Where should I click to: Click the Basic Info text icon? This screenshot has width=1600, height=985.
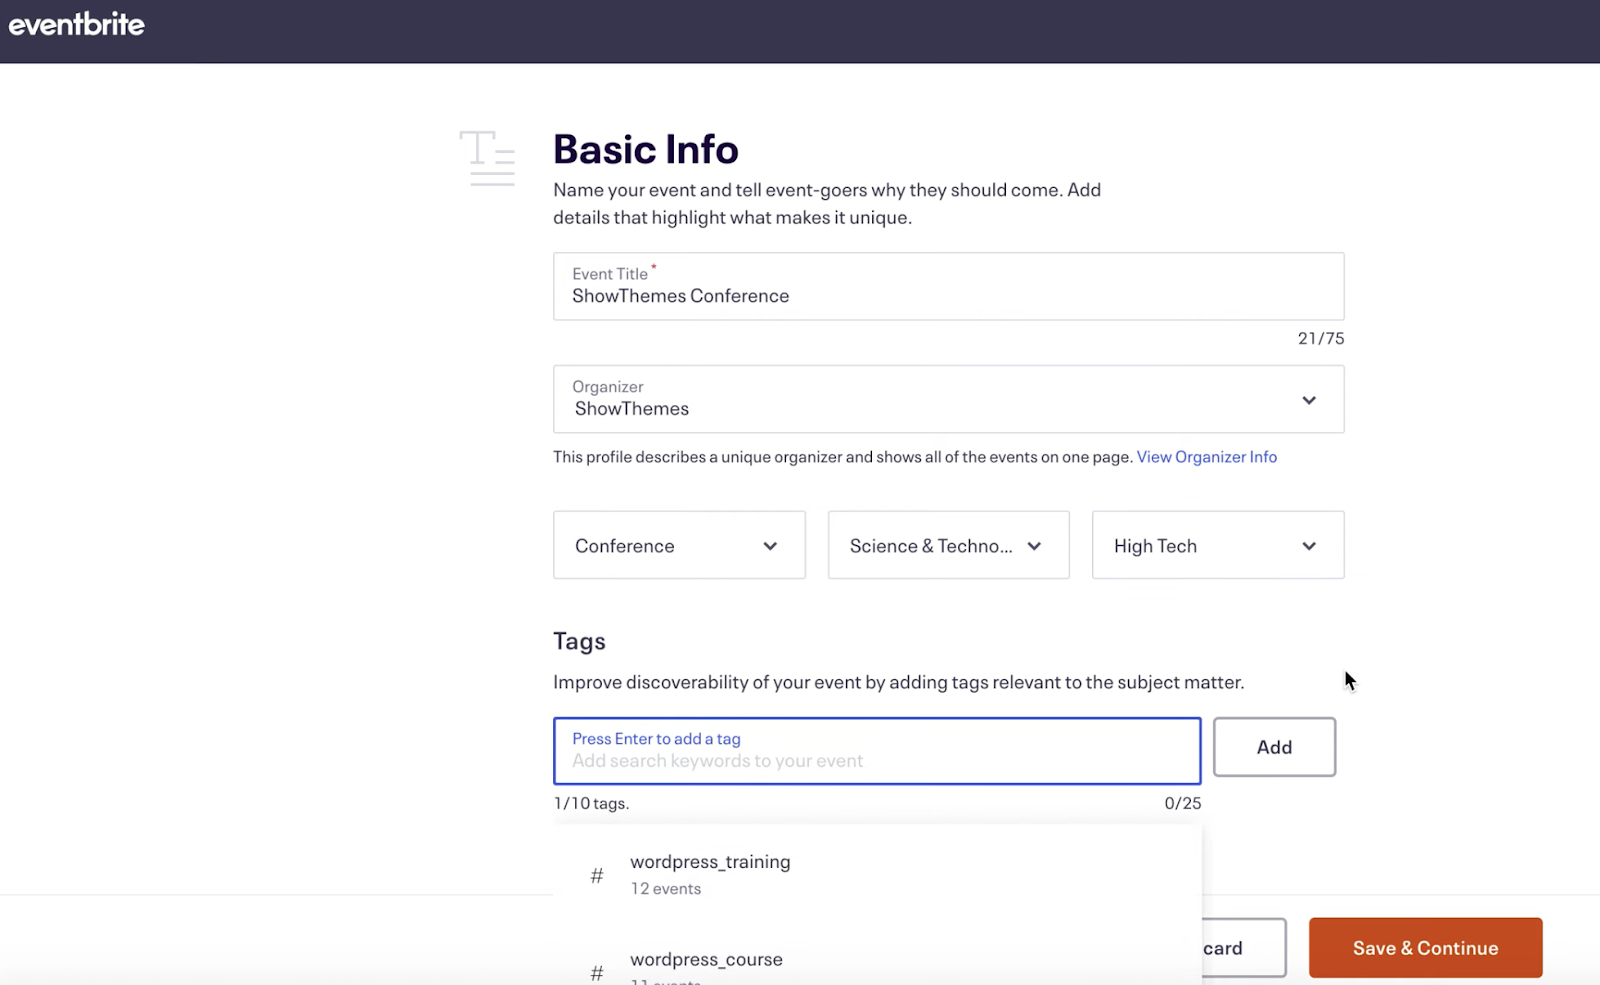click(x=487, y=158)
